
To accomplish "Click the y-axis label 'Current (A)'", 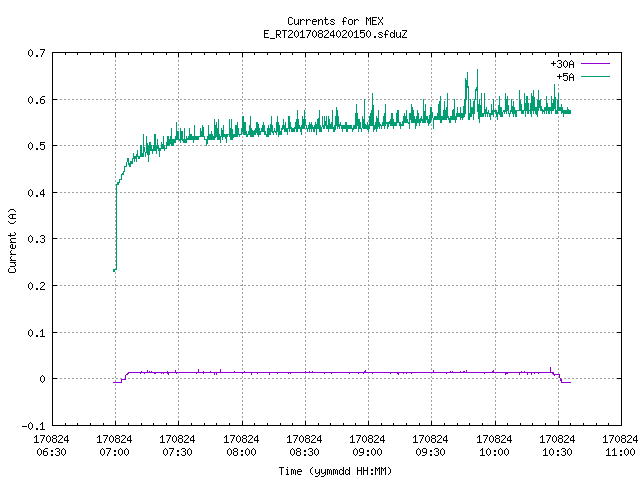I will tap(12, 240).
